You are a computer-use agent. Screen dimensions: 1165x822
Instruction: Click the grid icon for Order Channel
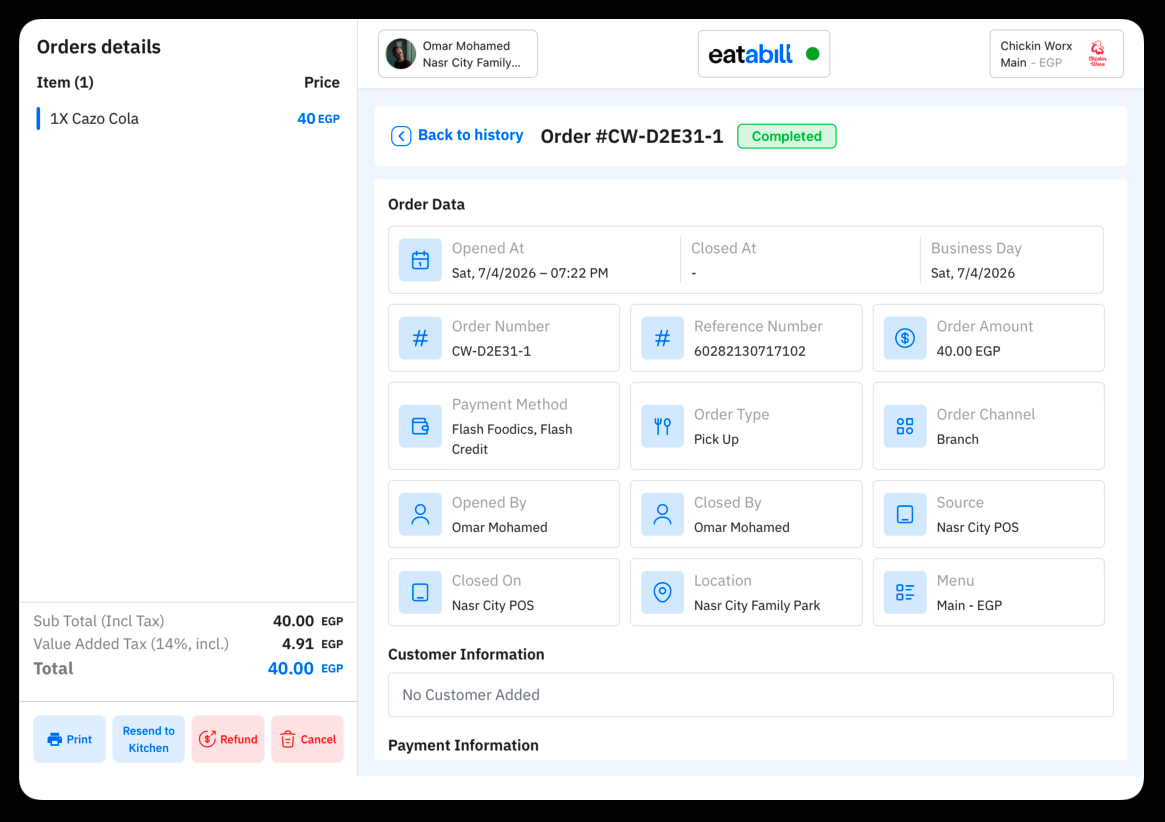904,426
